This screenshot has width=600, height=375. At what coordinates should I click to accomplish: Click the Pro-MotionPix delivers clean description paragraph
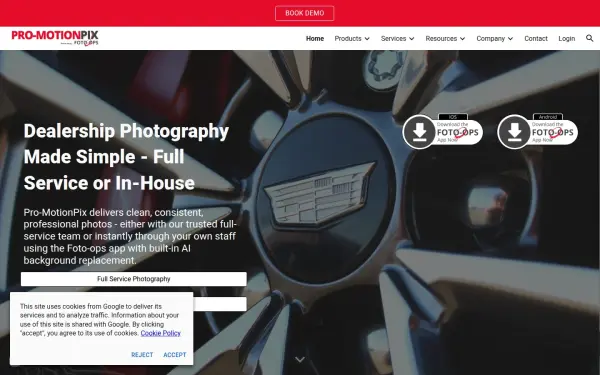click(x=130, y=236)
